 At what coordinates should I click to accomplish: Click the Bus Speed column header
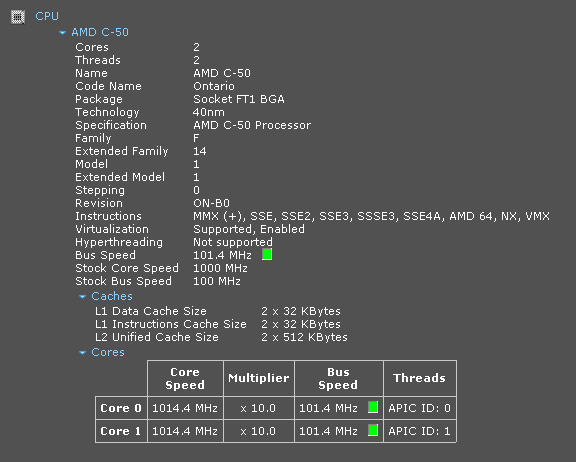tap(338, 378)
